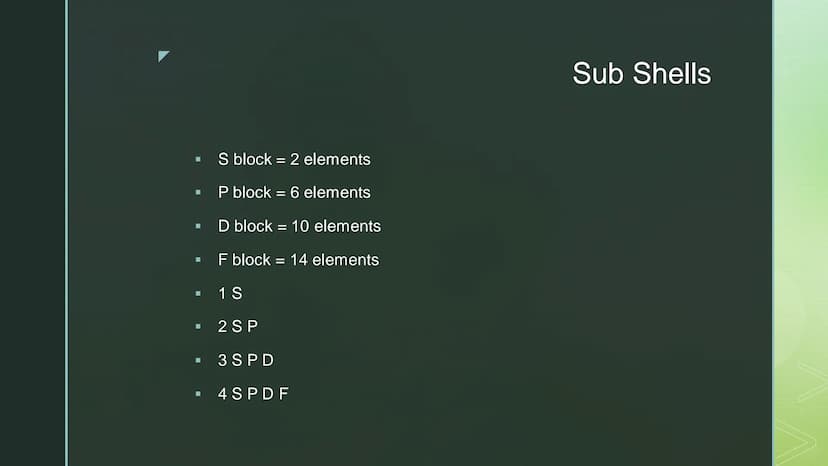The width and height of the screenshot is (828, 466).
Task: Click the 'S block = 2 elements' line
Action: click(x=294, y=160)
